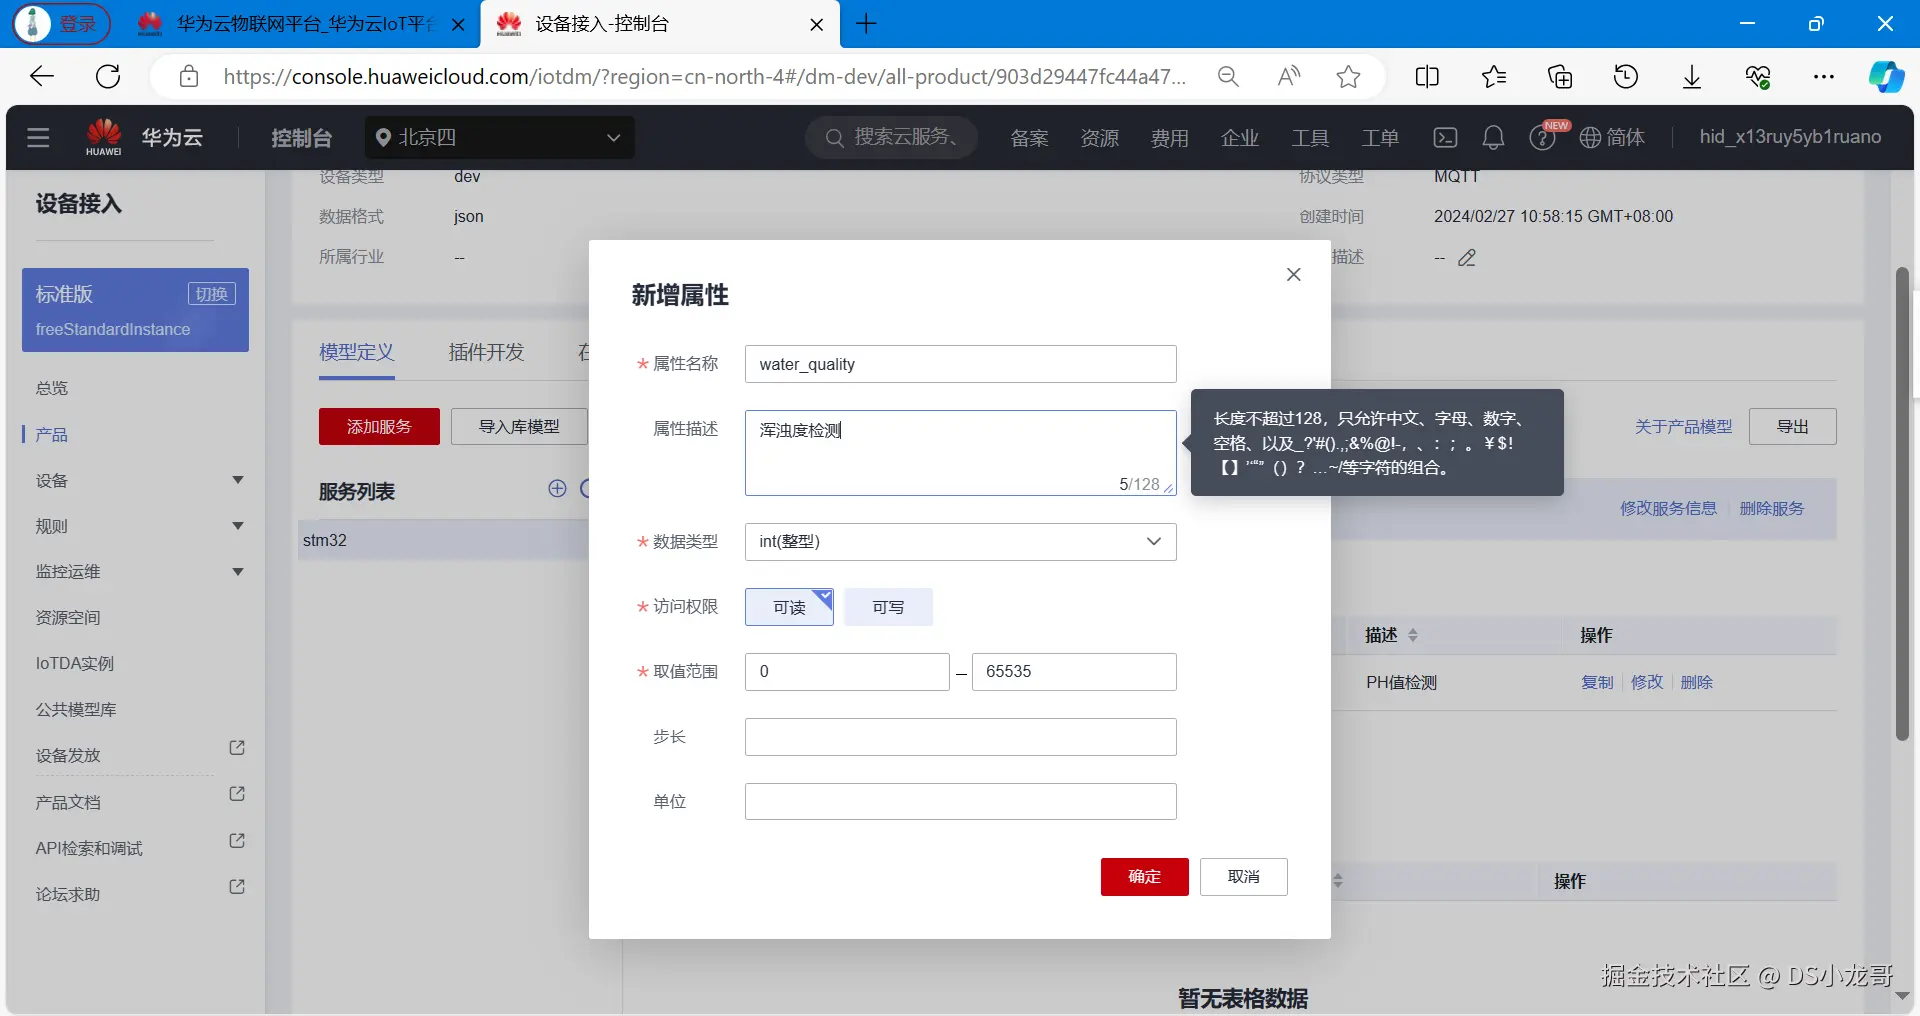Sort the 描述 column with sort arrows
This screenshot has width=1920, height=1016.
point(1412,635)
